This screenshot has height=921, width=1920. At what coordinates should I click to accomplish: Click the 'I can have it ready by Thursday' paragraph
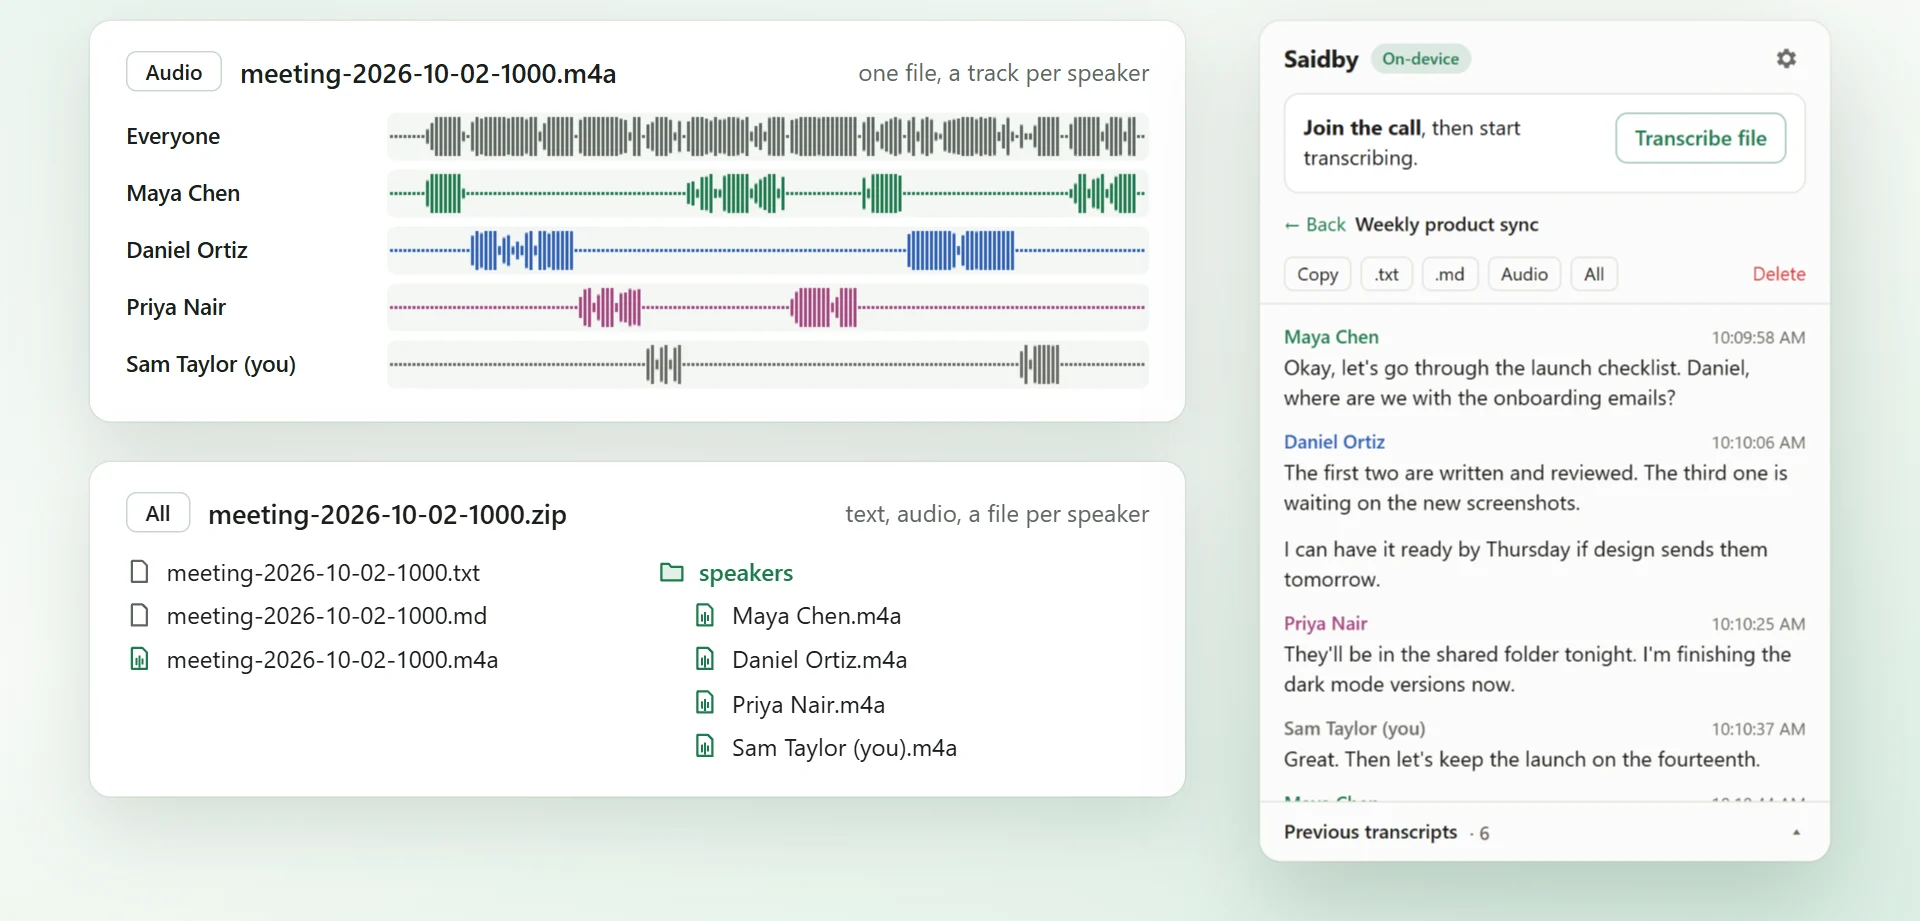(x=1525, y=564)
